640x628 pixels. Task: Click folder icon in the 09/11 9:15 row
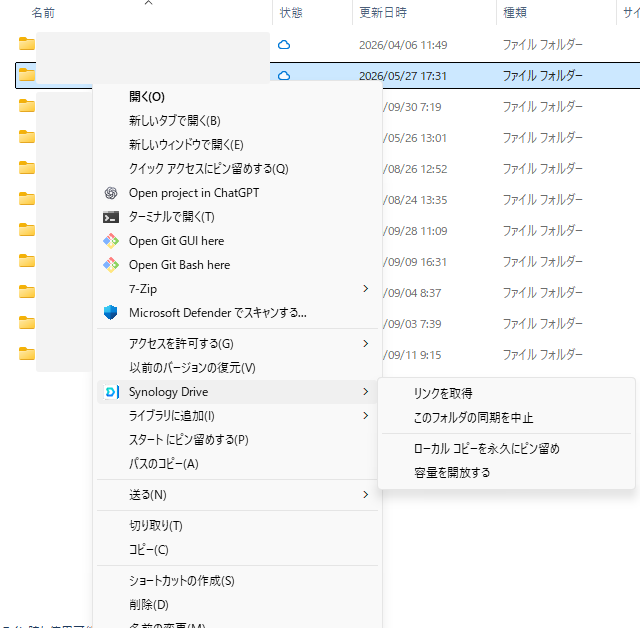click(x=27, y=354)
